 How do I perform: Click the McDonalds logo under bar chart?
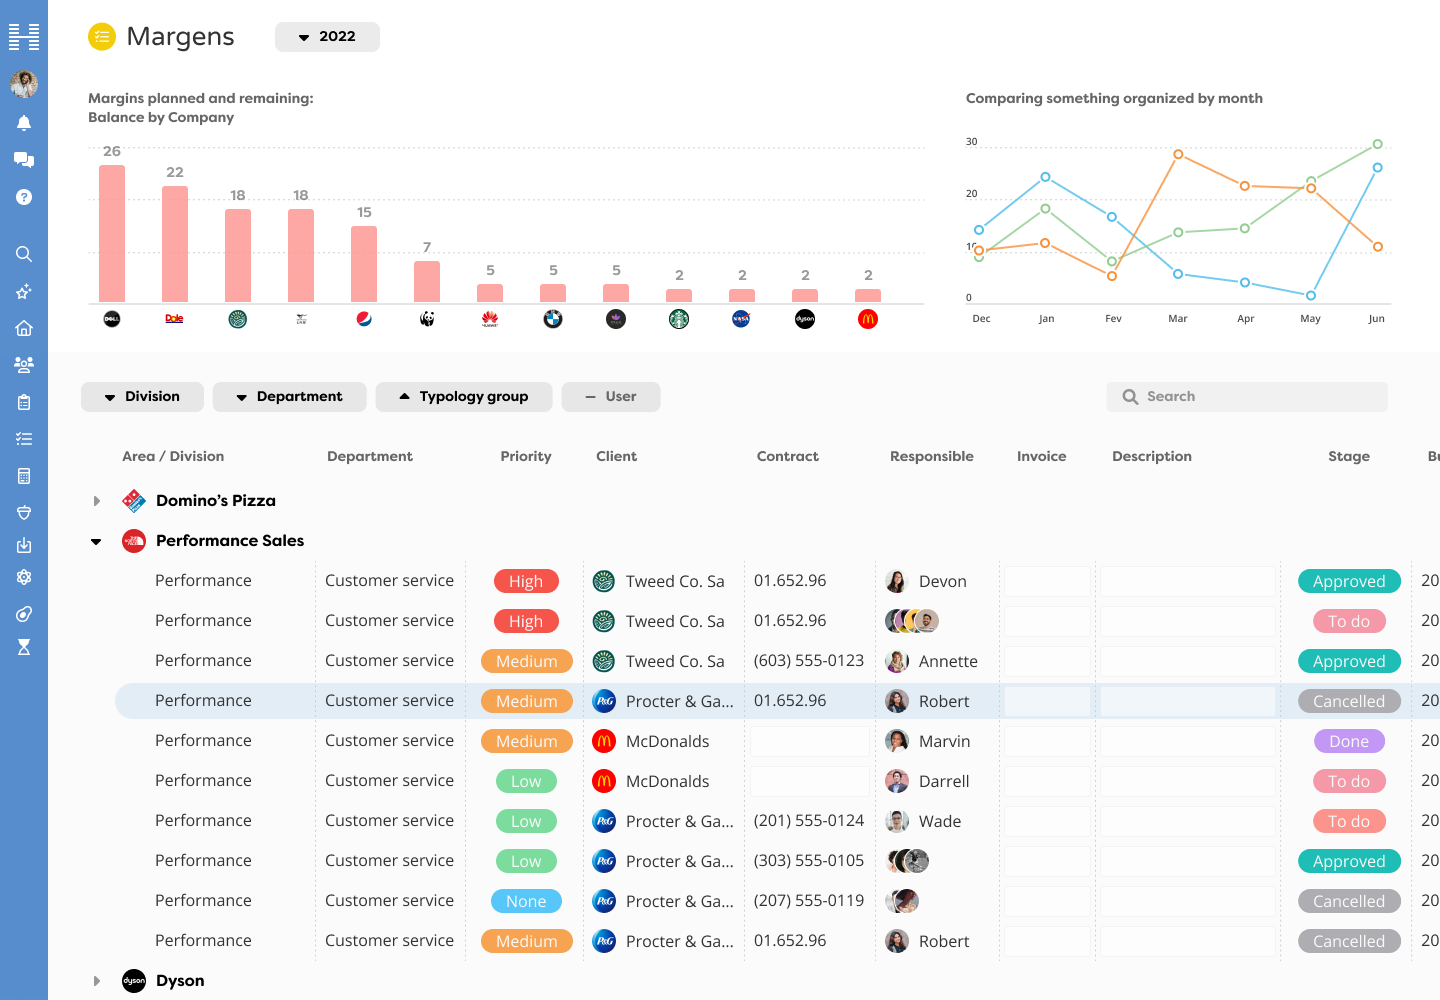point(868,319)
